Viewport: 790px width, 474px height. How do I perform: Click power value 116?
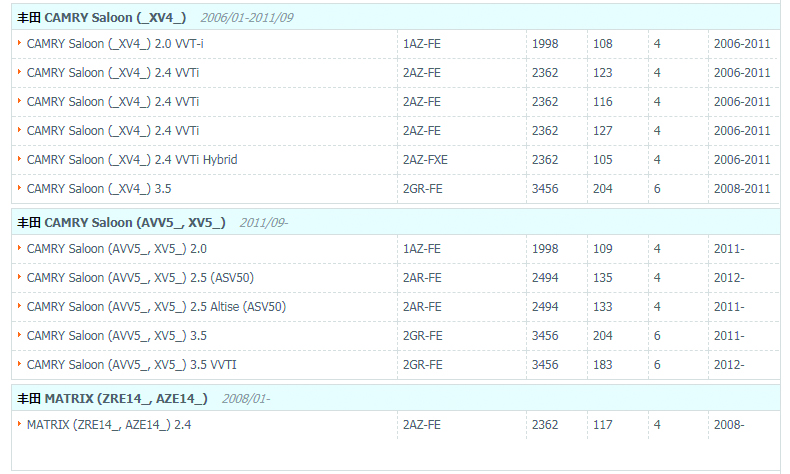[x=603, y=102]
